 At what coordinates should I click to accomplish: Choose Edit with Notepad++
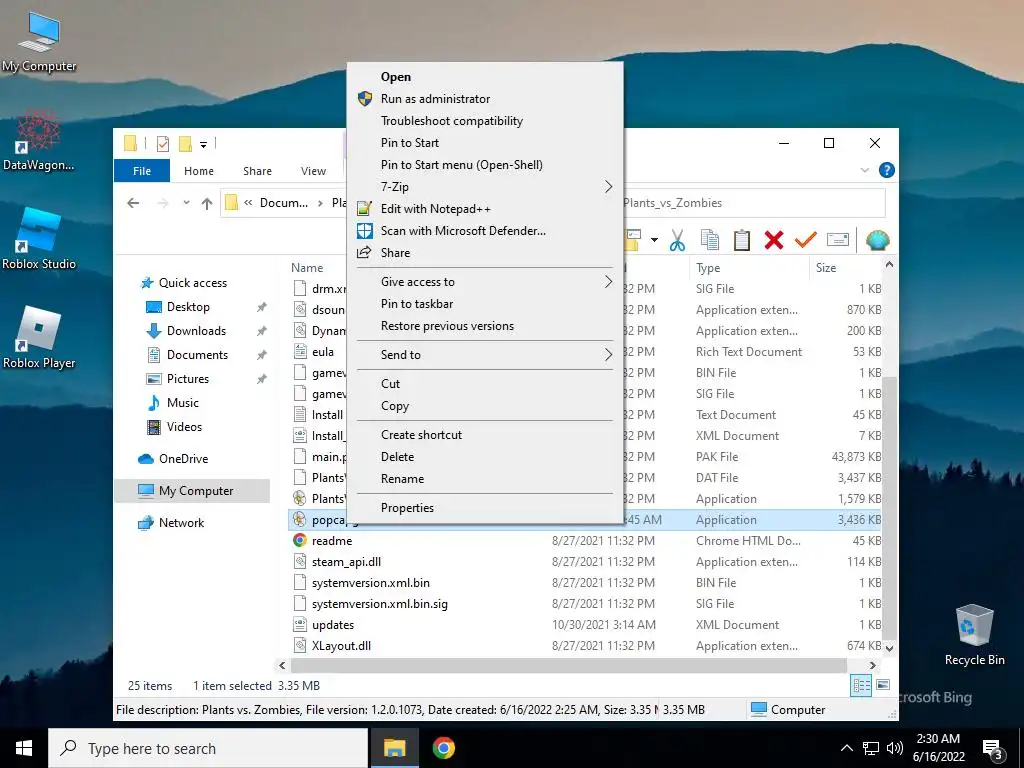[x=436, y=209]
